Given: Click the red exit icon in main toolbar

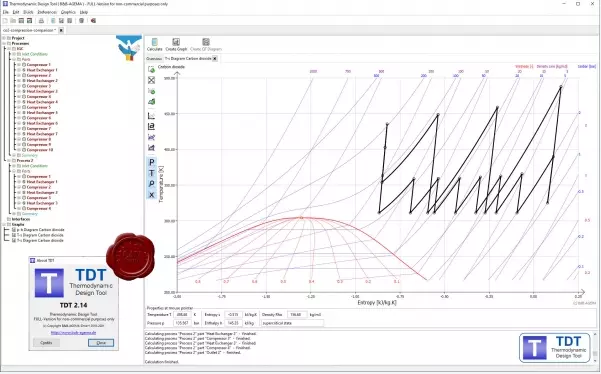Looking at the screenshot, I should point(93,21).
